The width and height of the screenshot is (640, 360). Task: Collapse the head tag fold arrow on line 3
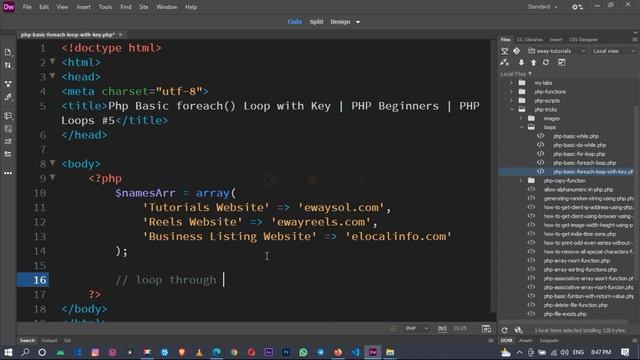(52, 76)
